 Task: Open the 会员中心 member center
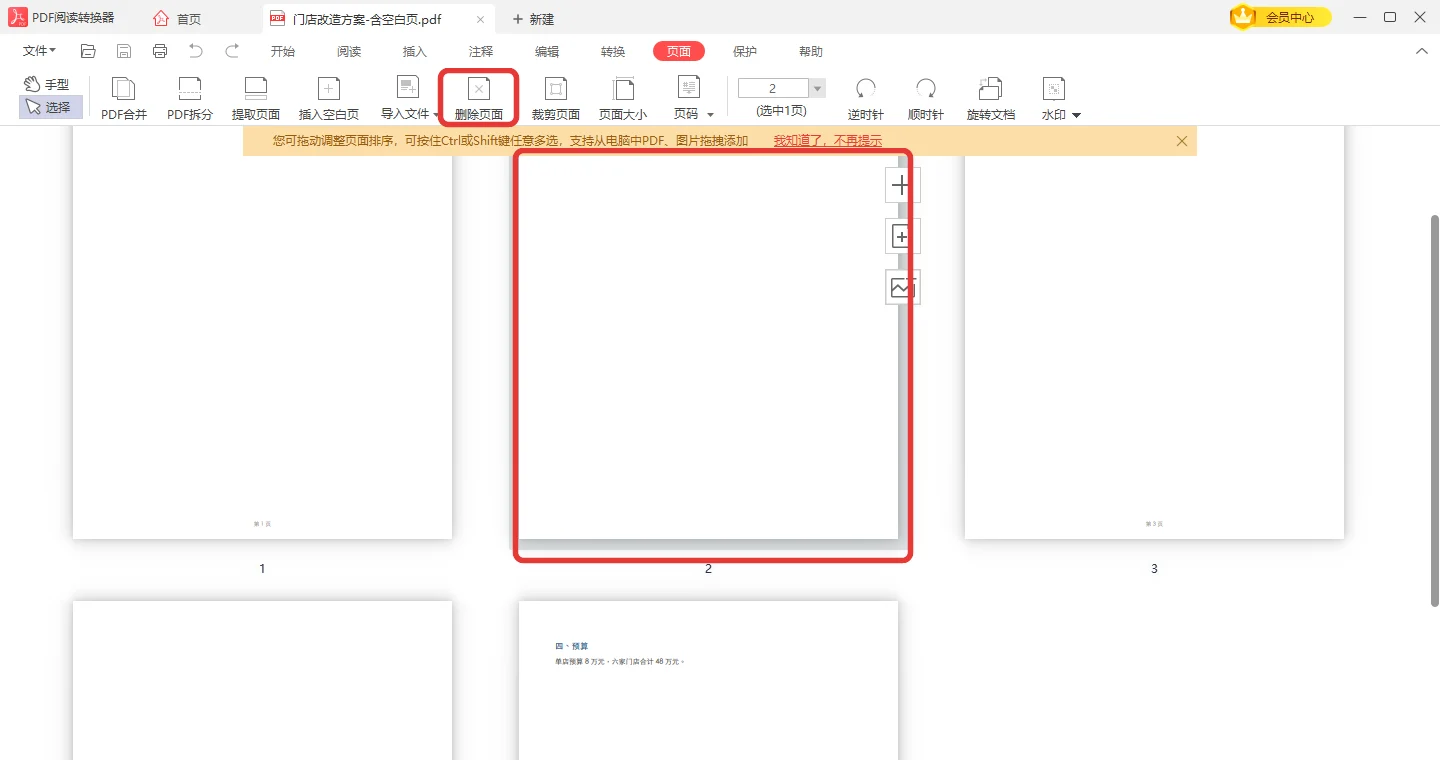[1281, 17]
